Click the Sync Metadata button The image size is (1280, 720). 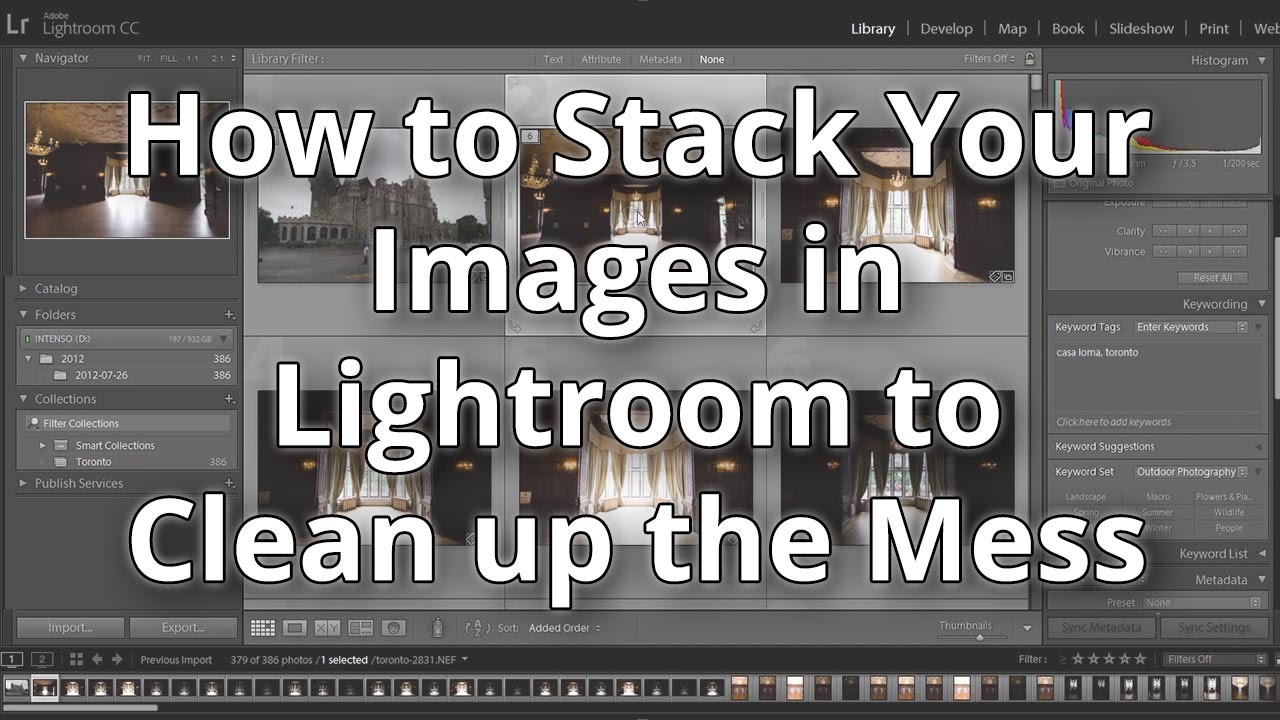click(1101, 628)
